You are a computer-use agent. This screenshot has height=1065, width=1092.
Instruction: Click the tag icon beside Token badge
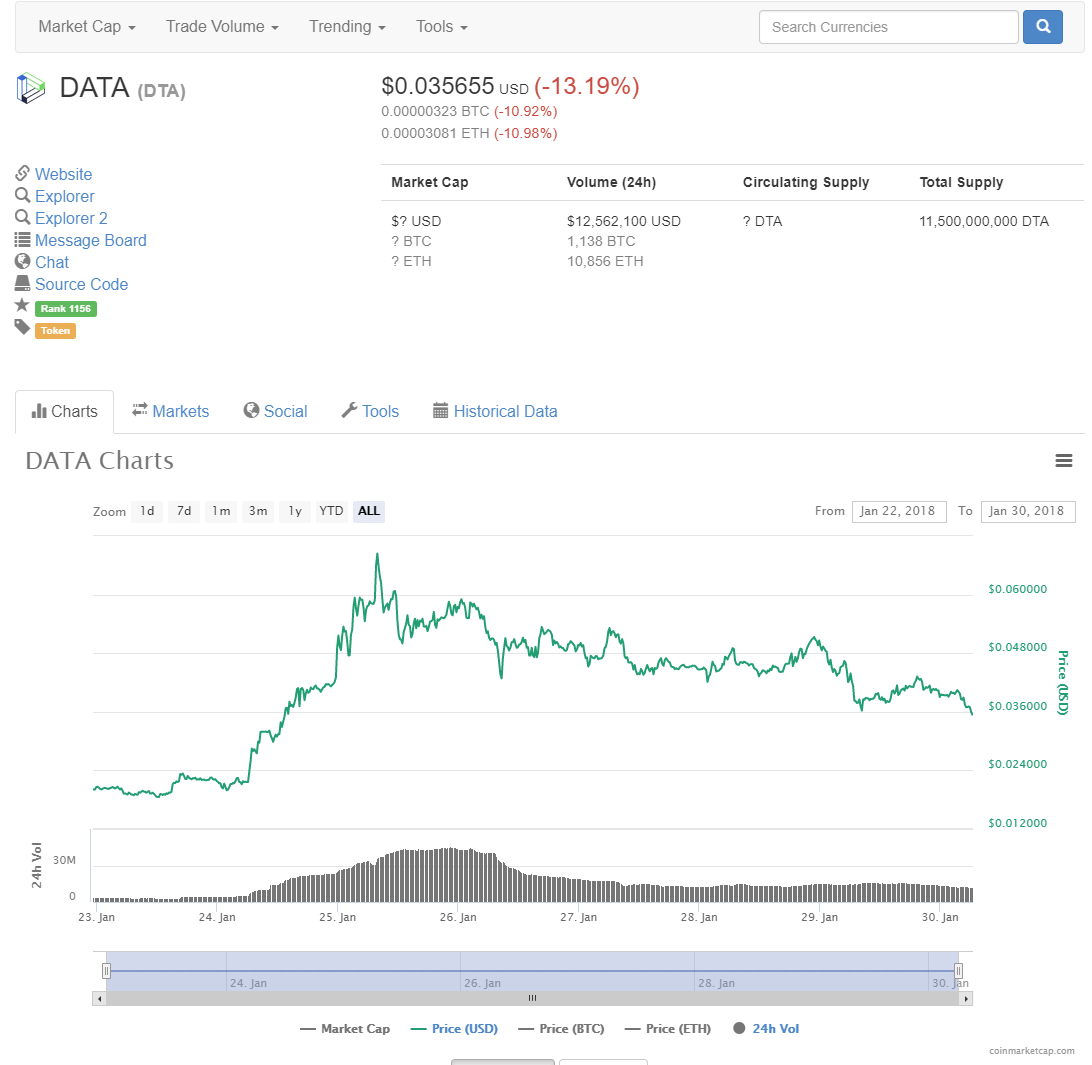(x=22, y=327)
